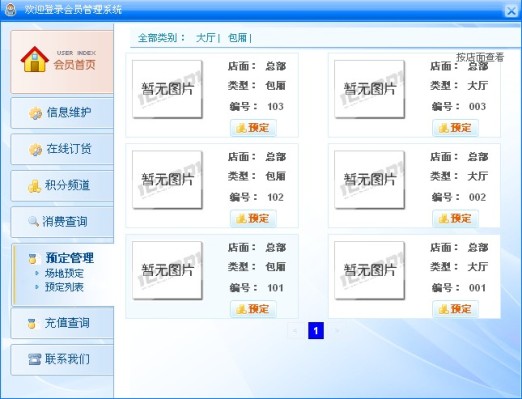Open 预定列表 under 预定管理

pyautogui.click(x=64, y=287)
